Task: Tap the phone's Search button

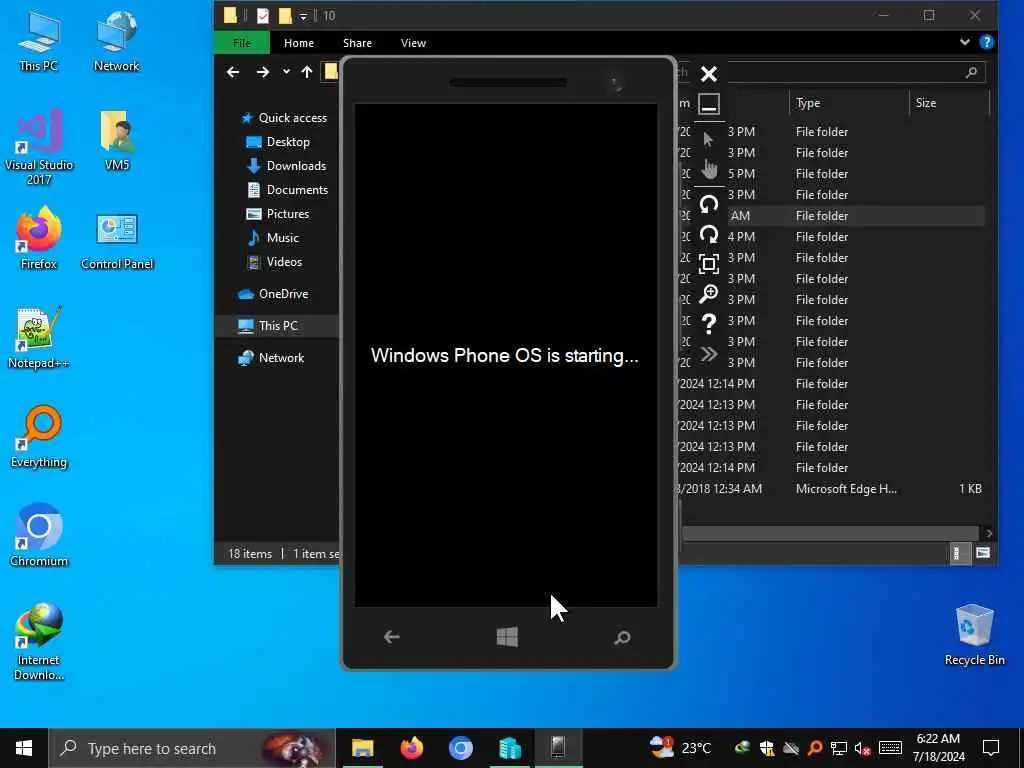Action: (x=622, y=637)
